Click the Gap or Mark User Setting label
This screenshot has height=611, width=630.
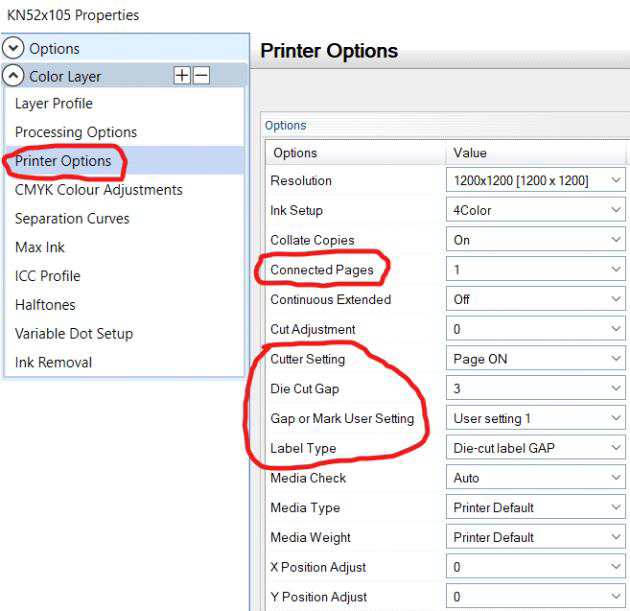click(x=342, y=418)
